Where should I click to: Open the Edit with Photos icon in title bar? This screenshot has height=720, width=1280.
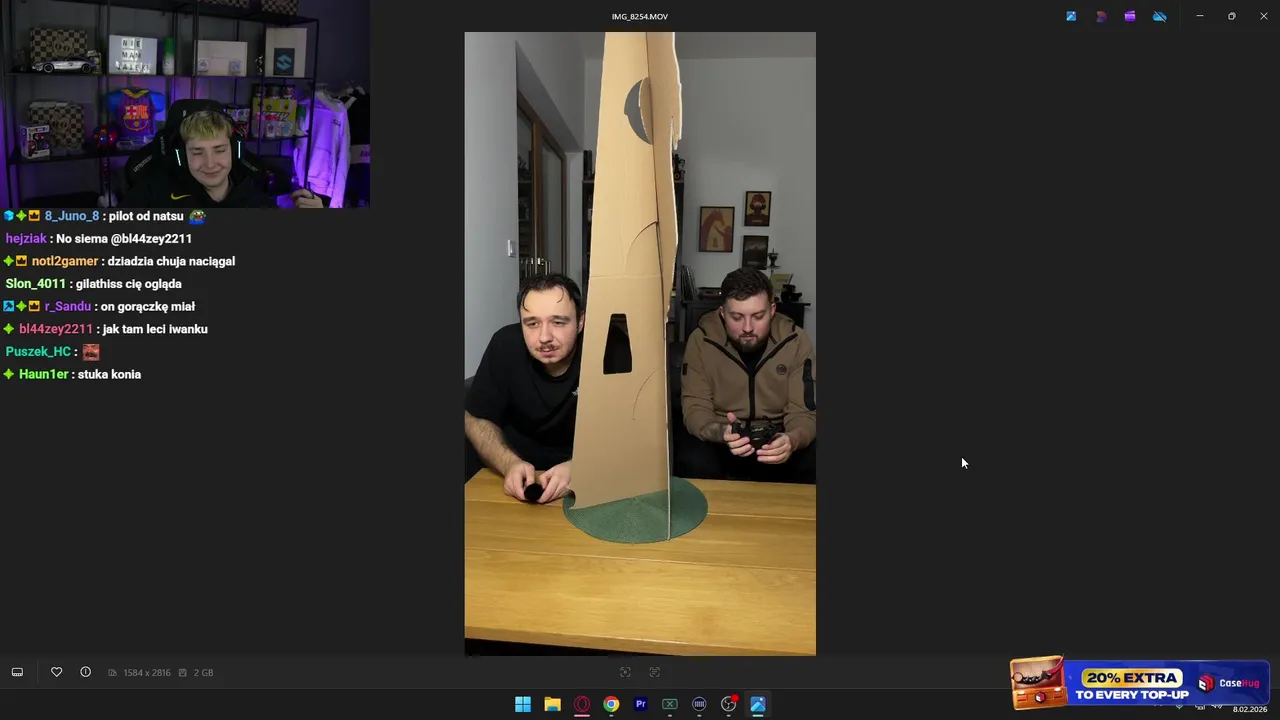click(1071, 16)
